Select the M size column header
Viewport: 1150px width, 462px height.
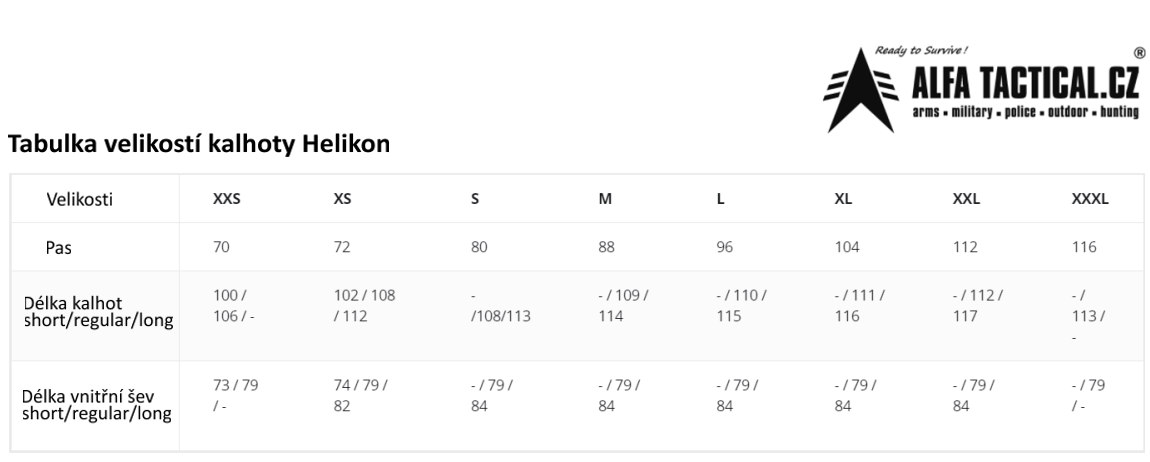pyautogui.click(x=605, y=199)
